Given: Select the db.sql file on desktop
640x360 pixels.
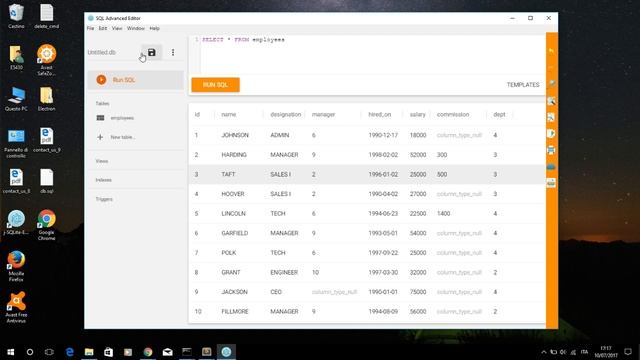Looking at the screenshot, I should coord(47,181).
